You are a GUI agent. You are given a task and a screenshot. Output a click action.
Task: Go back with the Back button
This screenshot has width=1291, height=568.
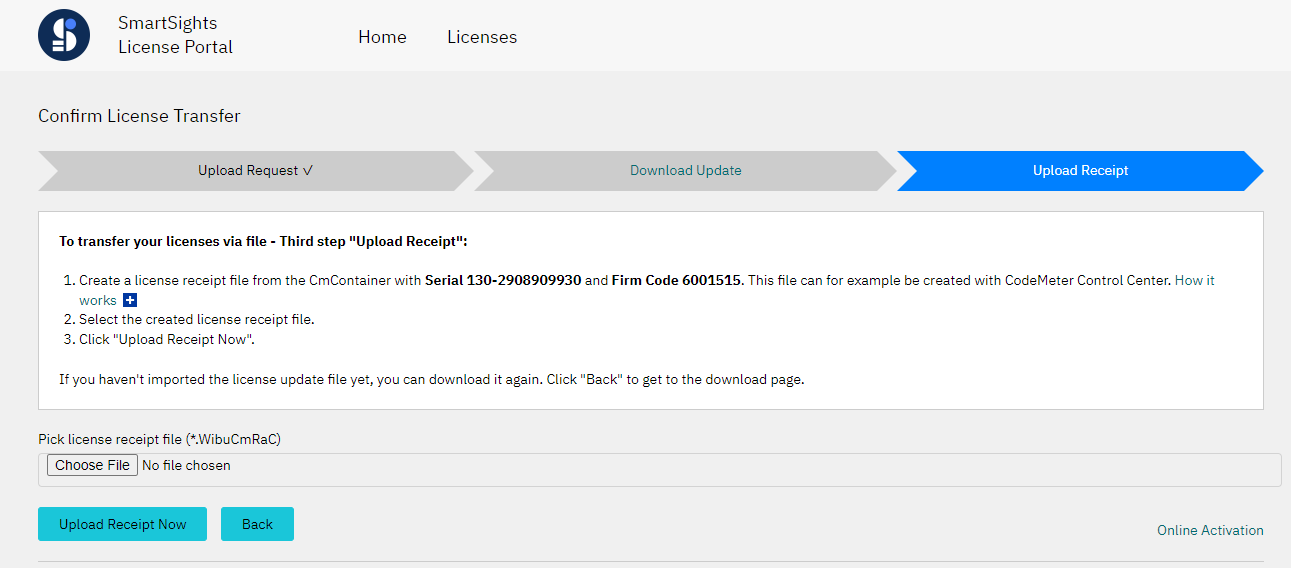coord(257,524)
